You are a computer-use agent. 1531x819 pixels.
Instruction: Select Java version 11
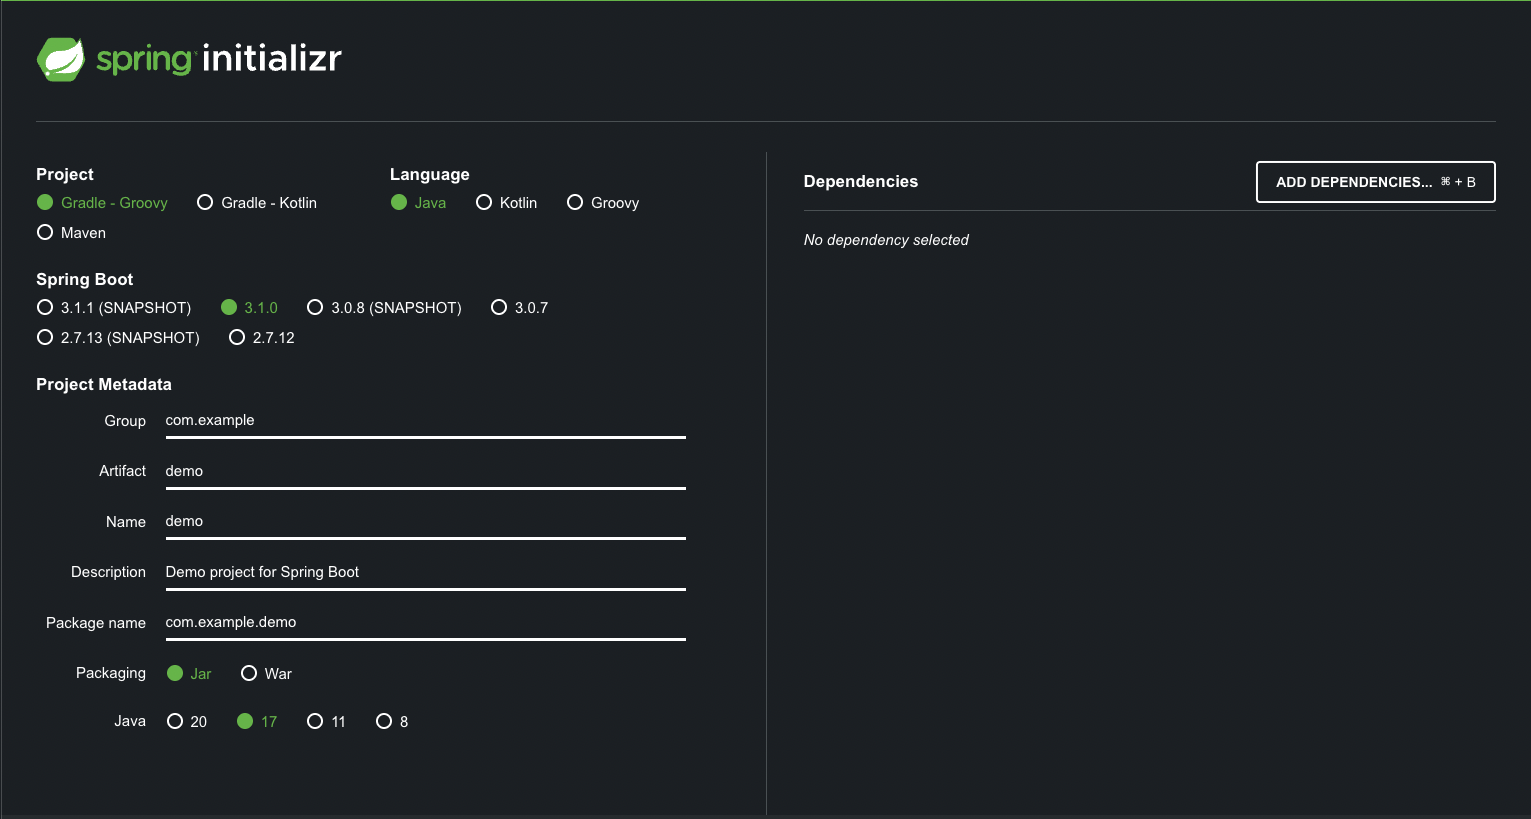(326, 722)
